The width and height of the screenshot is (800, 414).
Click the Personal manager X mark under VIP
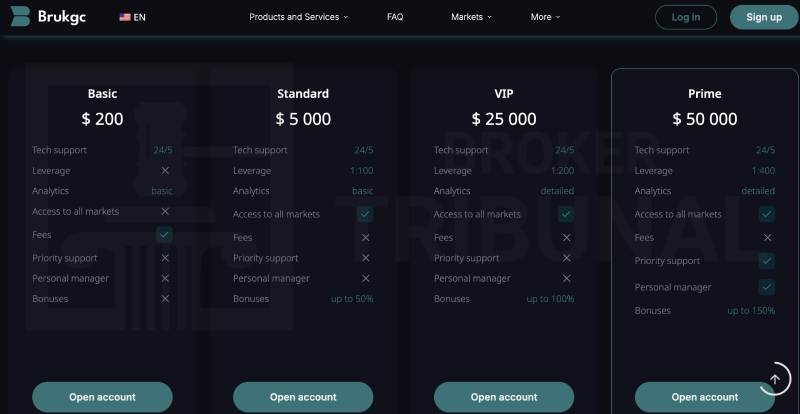pos(566,278)
